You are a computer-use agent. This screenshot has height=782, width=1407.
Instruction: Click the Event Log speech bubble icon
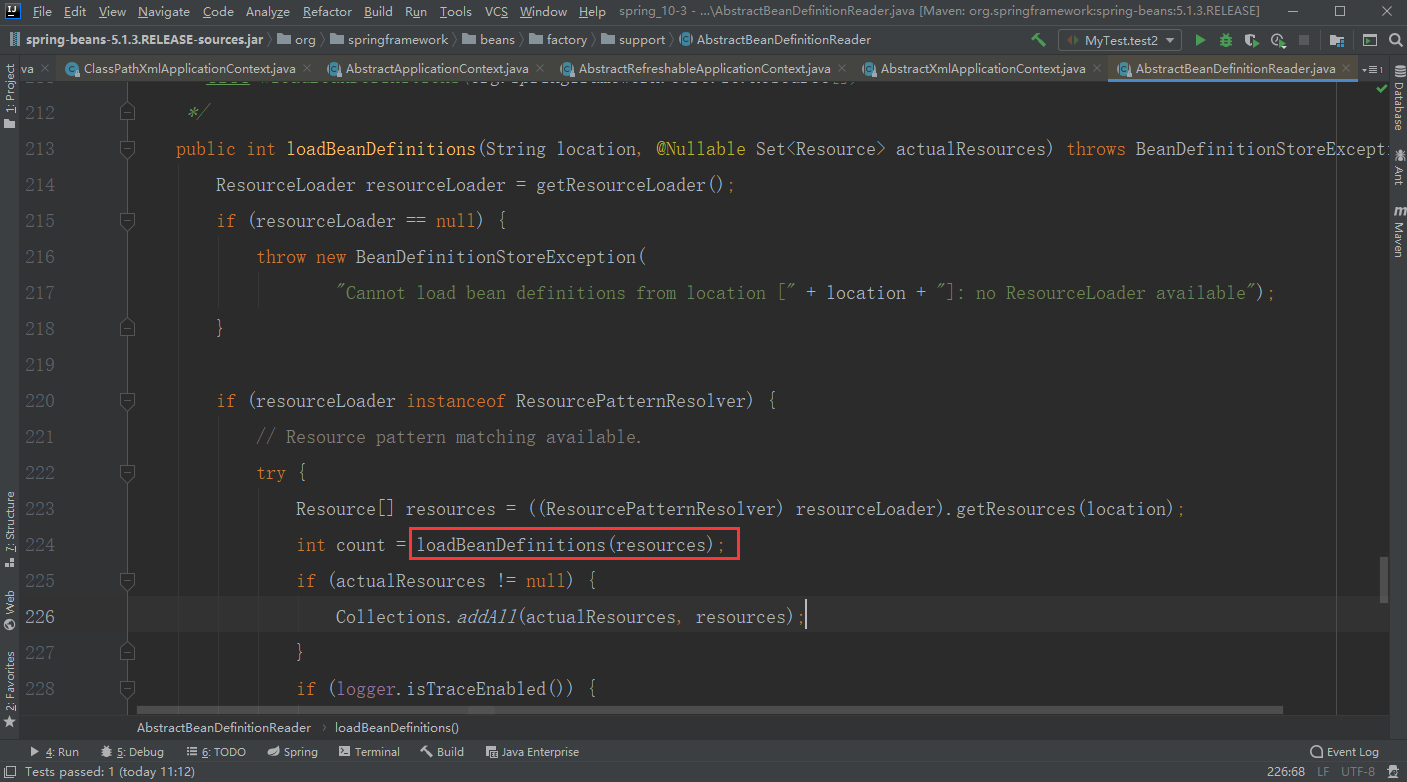click(1316, 752)
